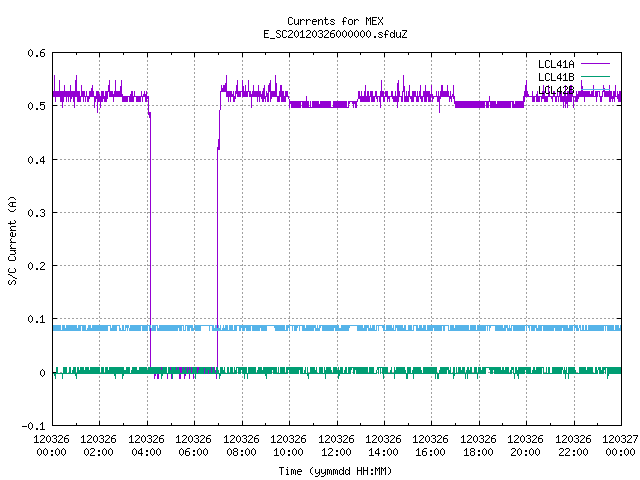Click the -0.1 y-axis tick label

(33, 426)
